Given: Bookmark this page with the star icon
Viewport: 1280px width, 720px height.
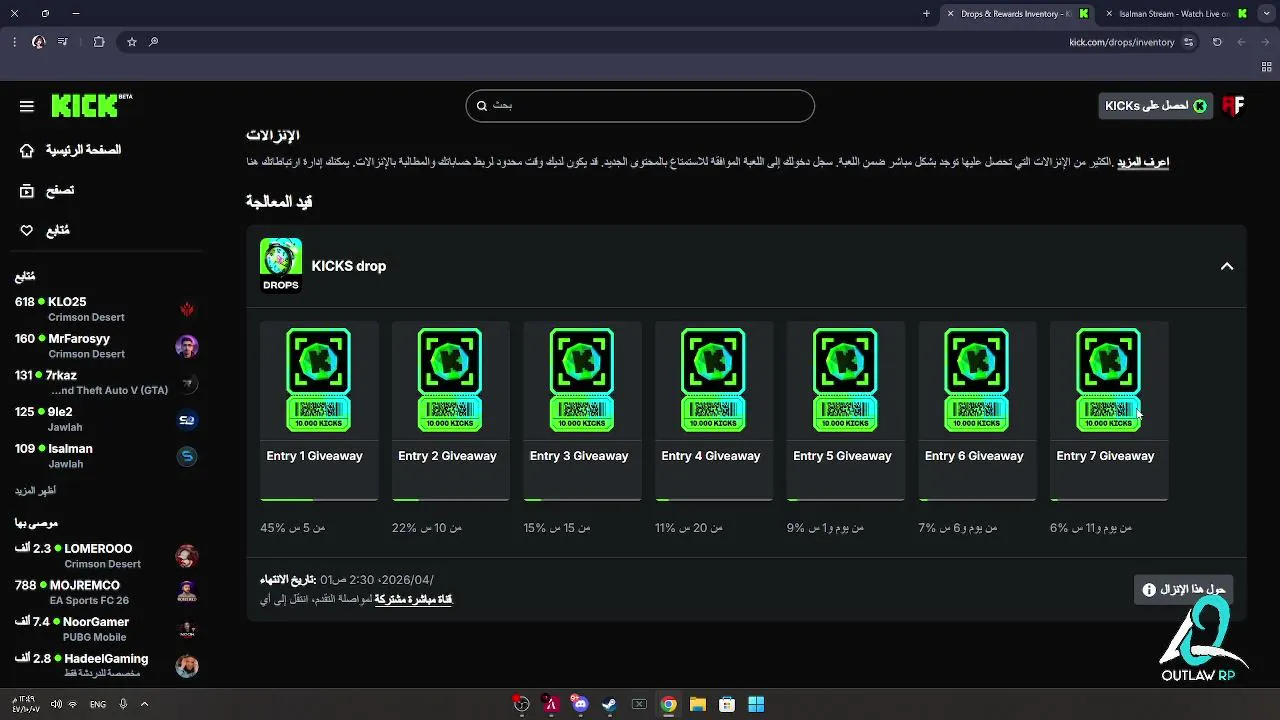Looking at the screenshot, I should tap(131, 42).
